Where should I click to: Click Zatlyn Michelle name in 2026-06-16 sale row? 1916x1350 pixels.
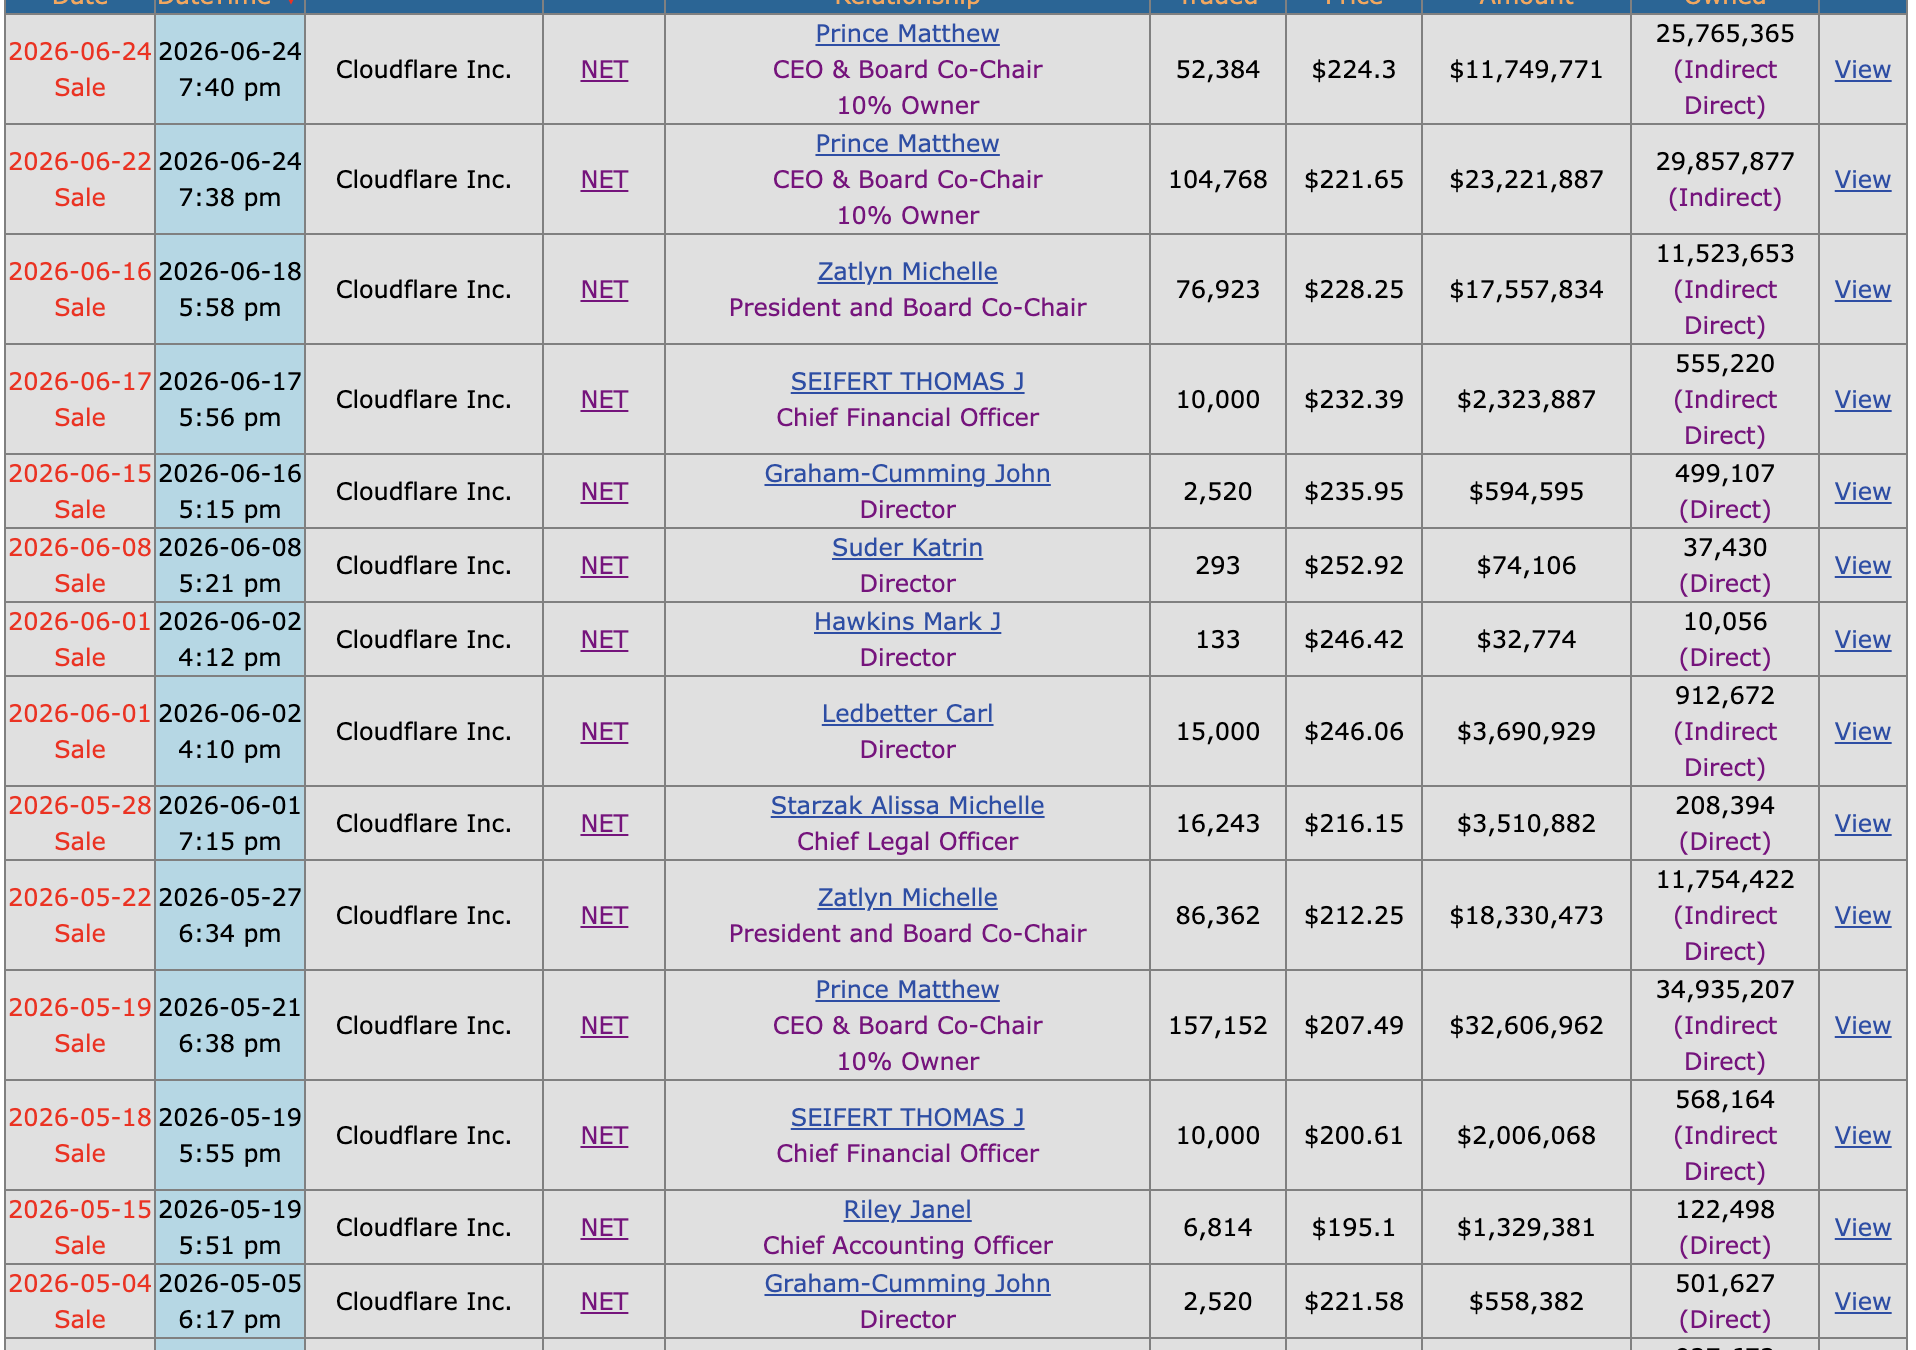tap(907, 272)
